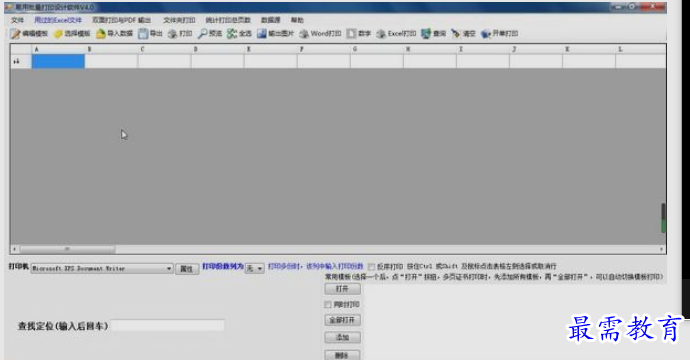The height and width of the screenshot is (360, 690).
Task: Click the Excel打印 toolbar icon
Action: 381,34
